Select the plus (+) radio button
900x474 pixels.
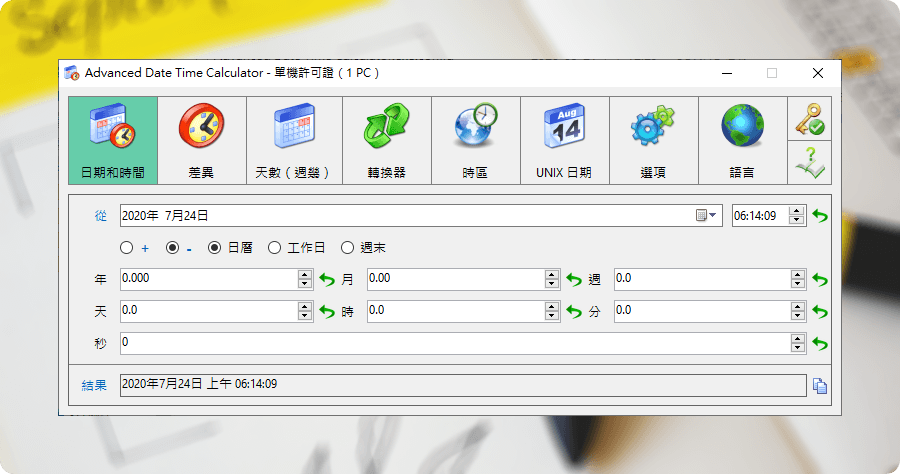pos(127,248)
